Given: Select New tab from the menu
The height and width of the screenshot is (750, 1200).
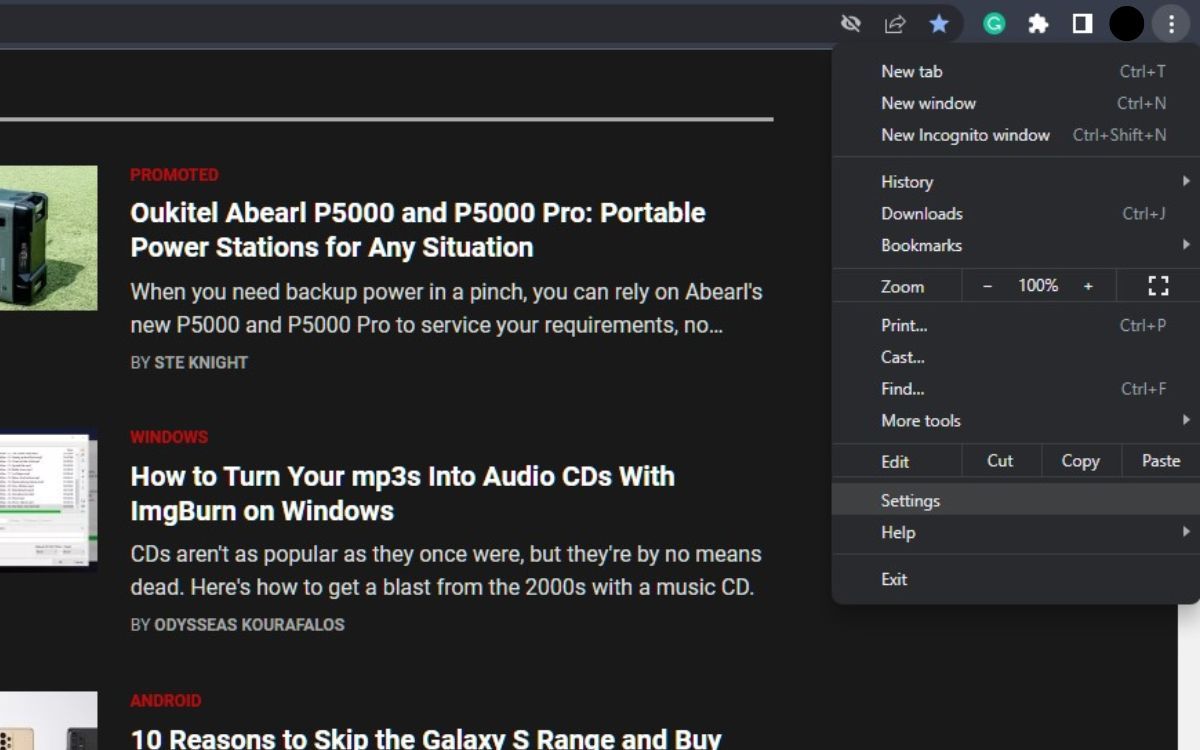Looking at the screenshot, I should click(x=1015, y=71).
